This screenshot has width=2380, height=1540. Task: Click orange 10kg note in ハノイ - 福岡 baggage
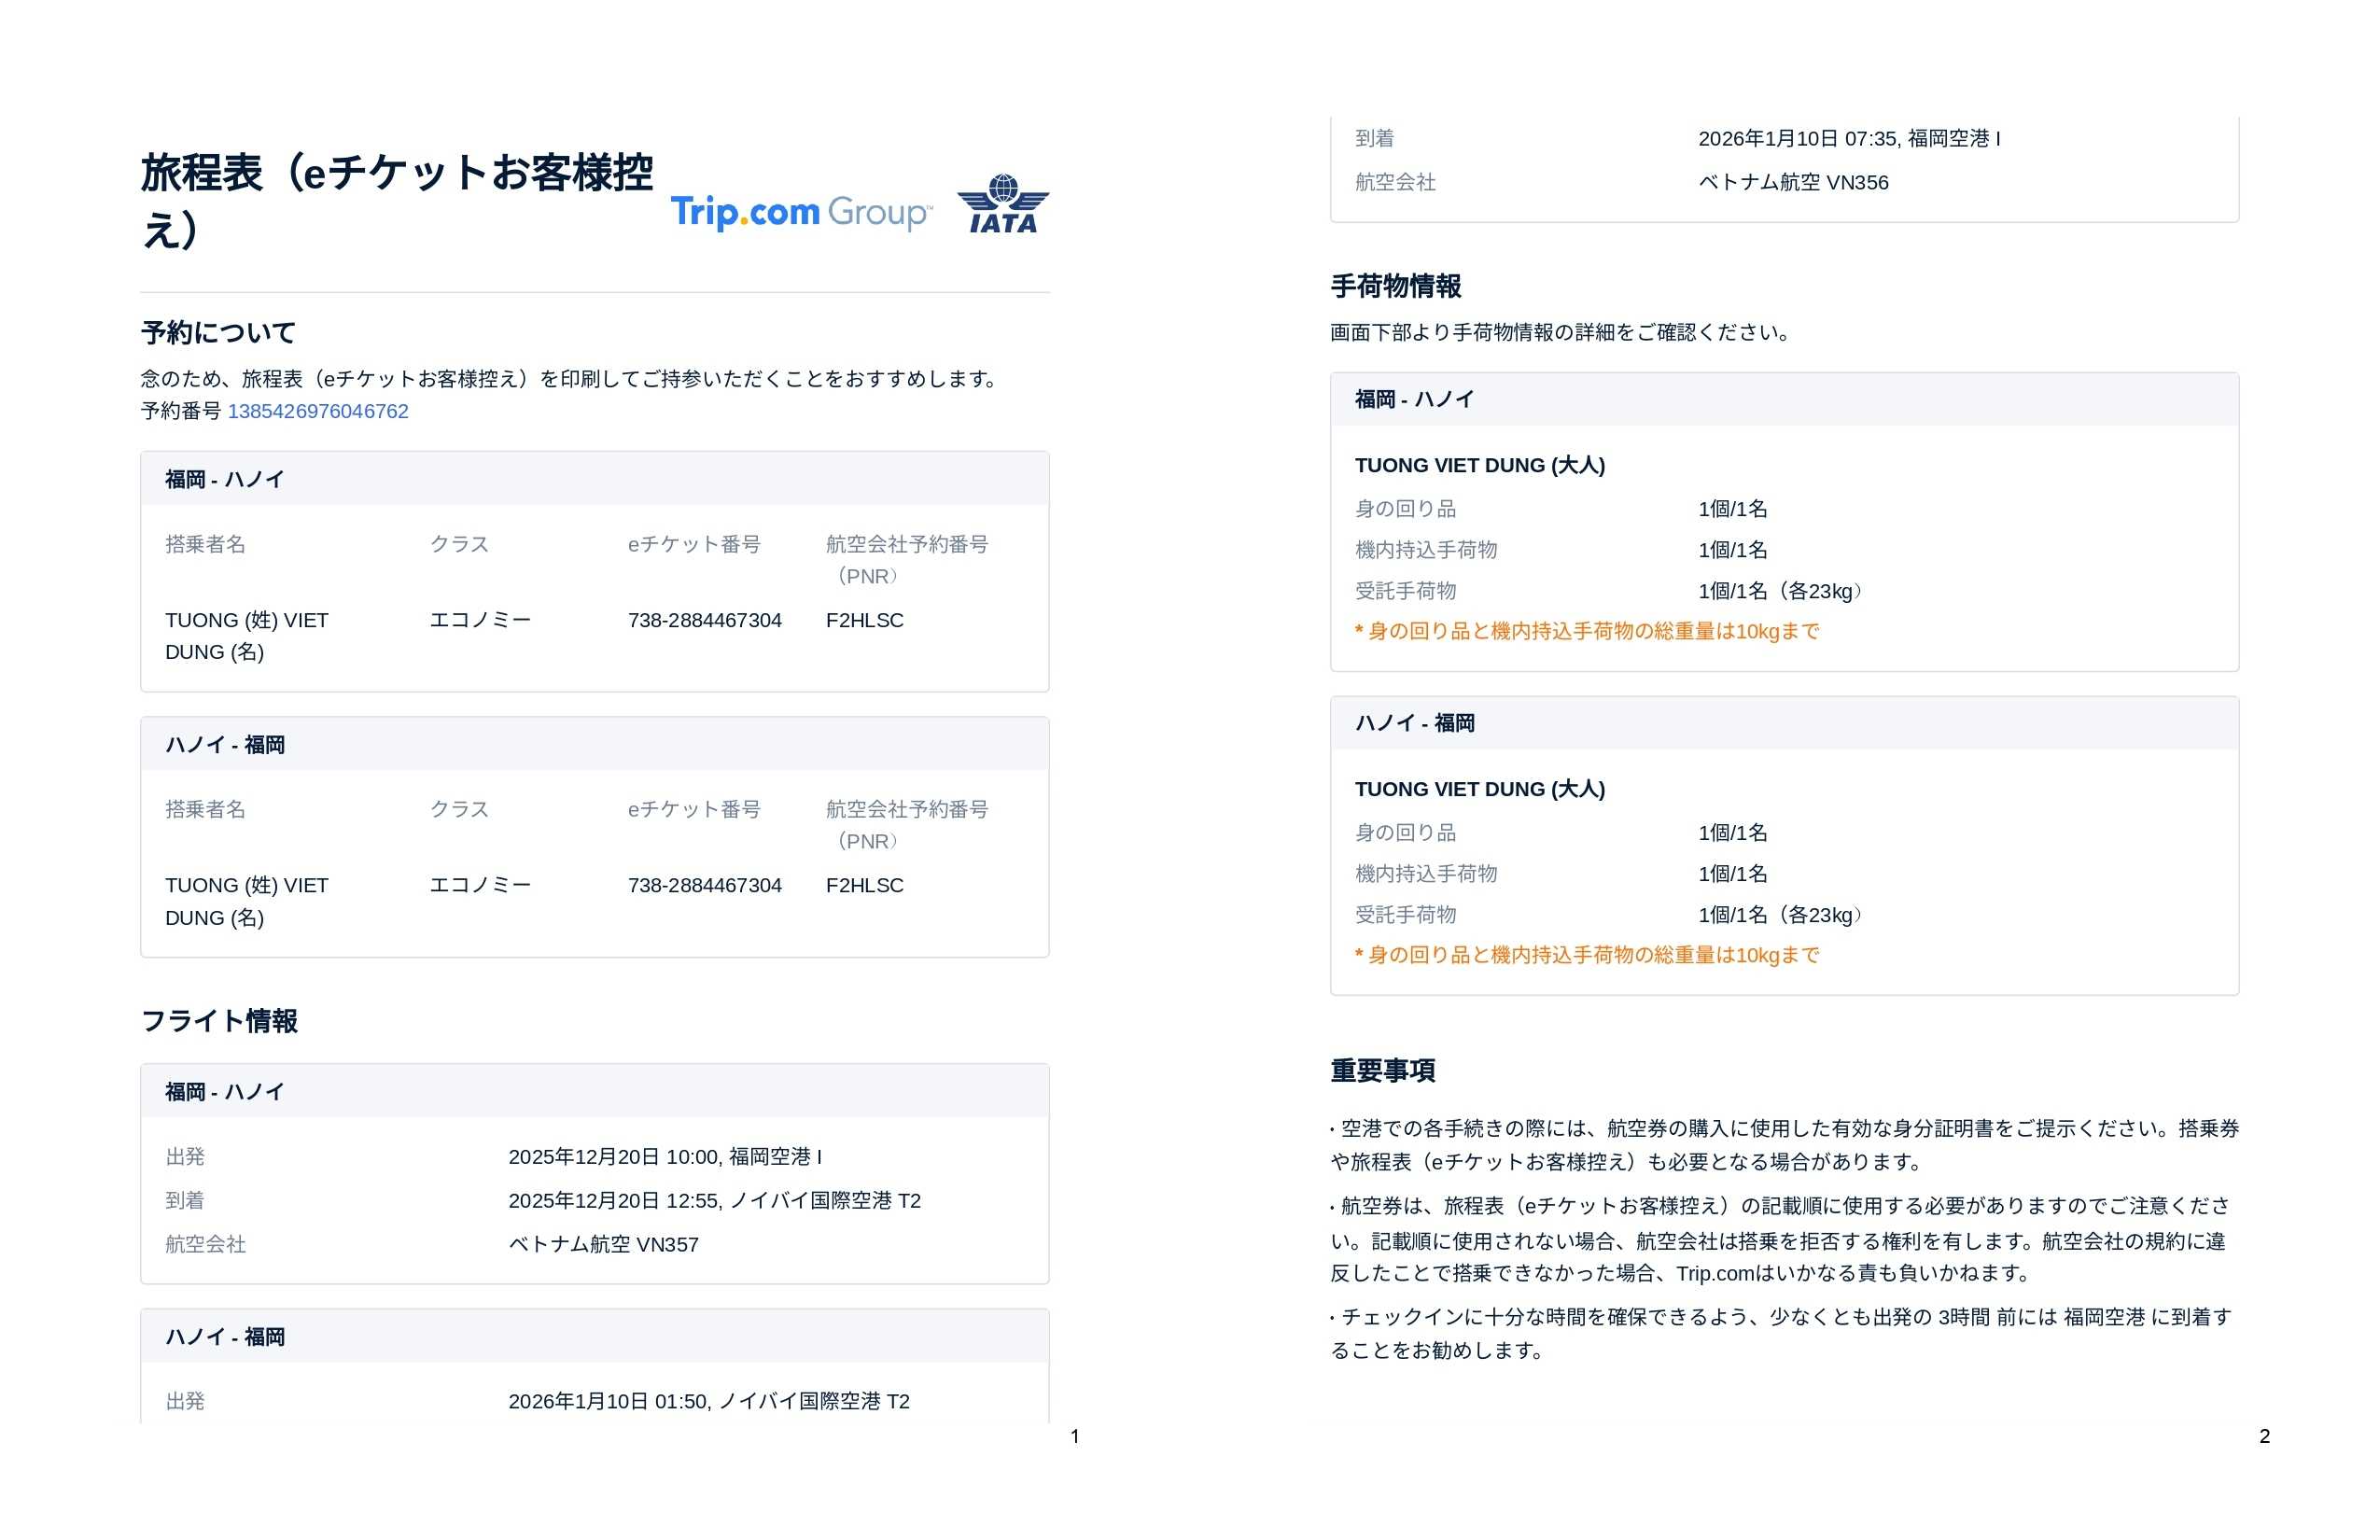[1586, 955]
